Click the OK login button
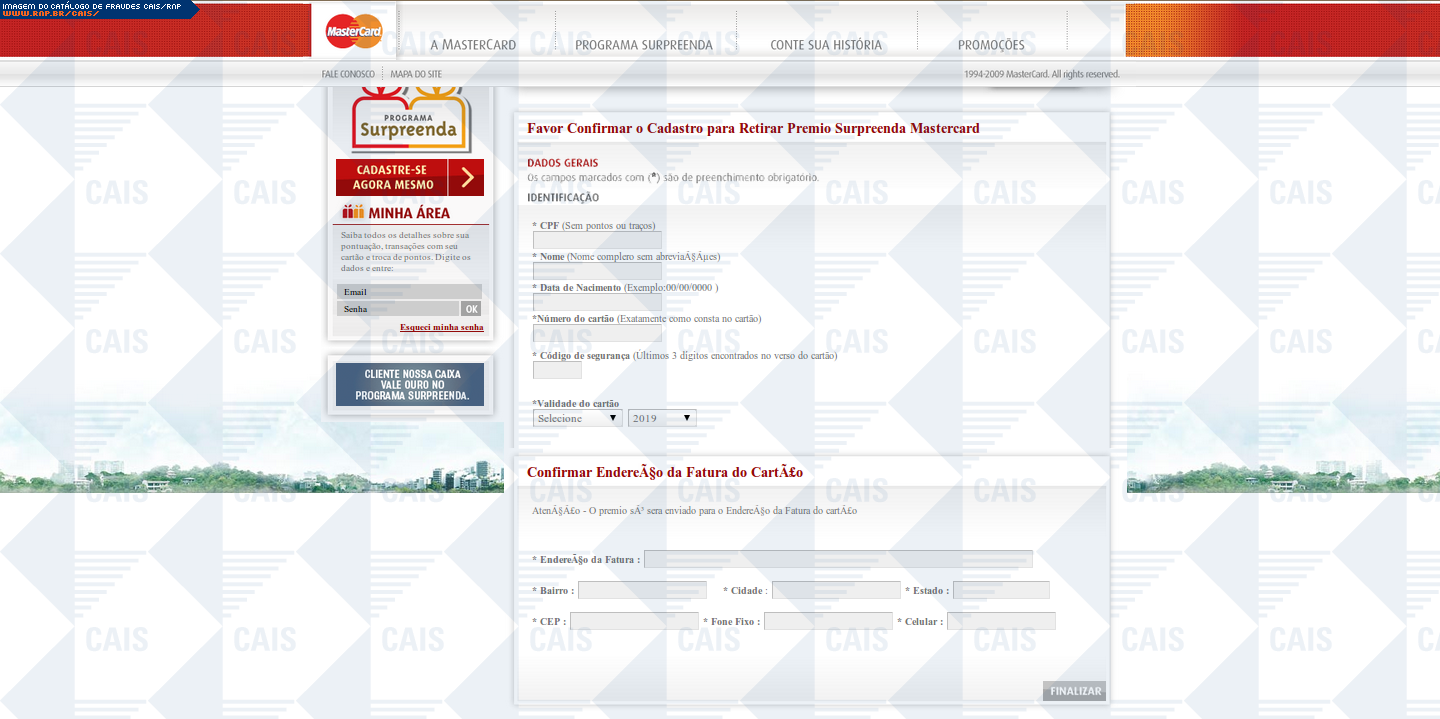 471,309
